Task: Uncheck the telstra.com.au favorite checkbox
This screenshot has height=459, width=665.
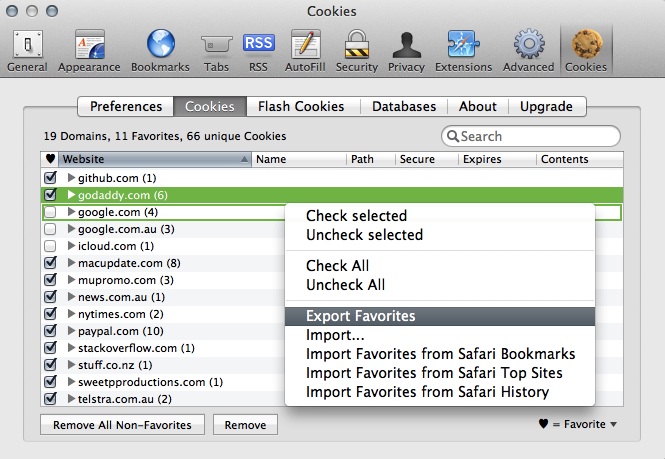Action: (x=50, y=399)
